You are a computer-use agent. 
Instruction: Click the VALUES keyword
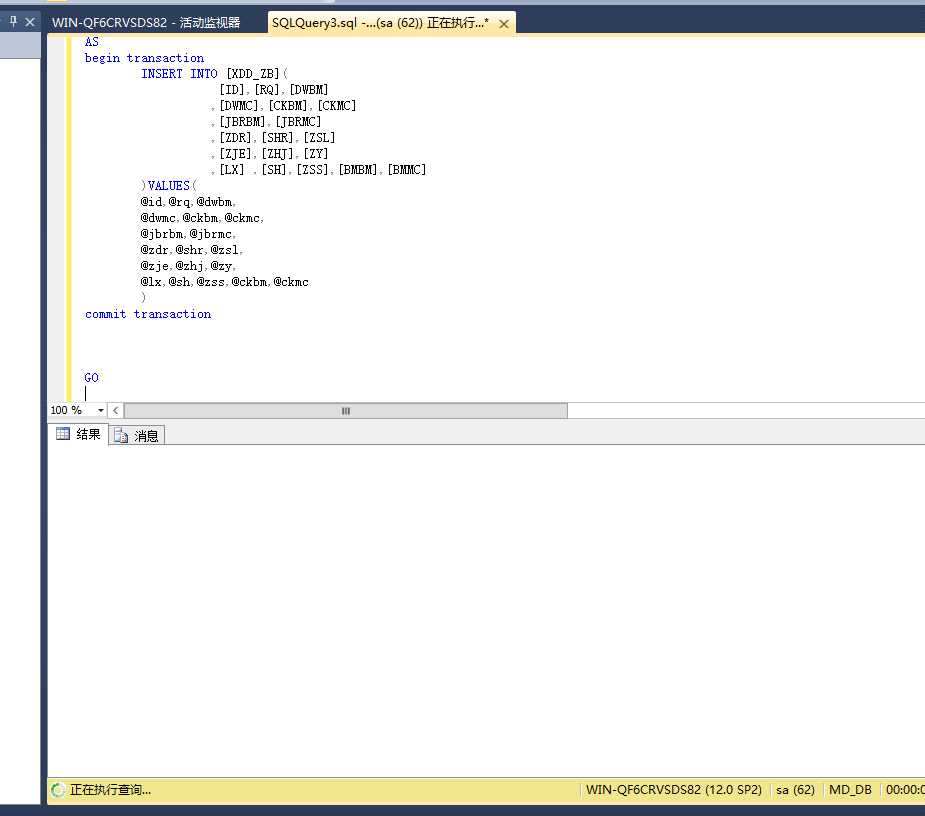point(169,186)
